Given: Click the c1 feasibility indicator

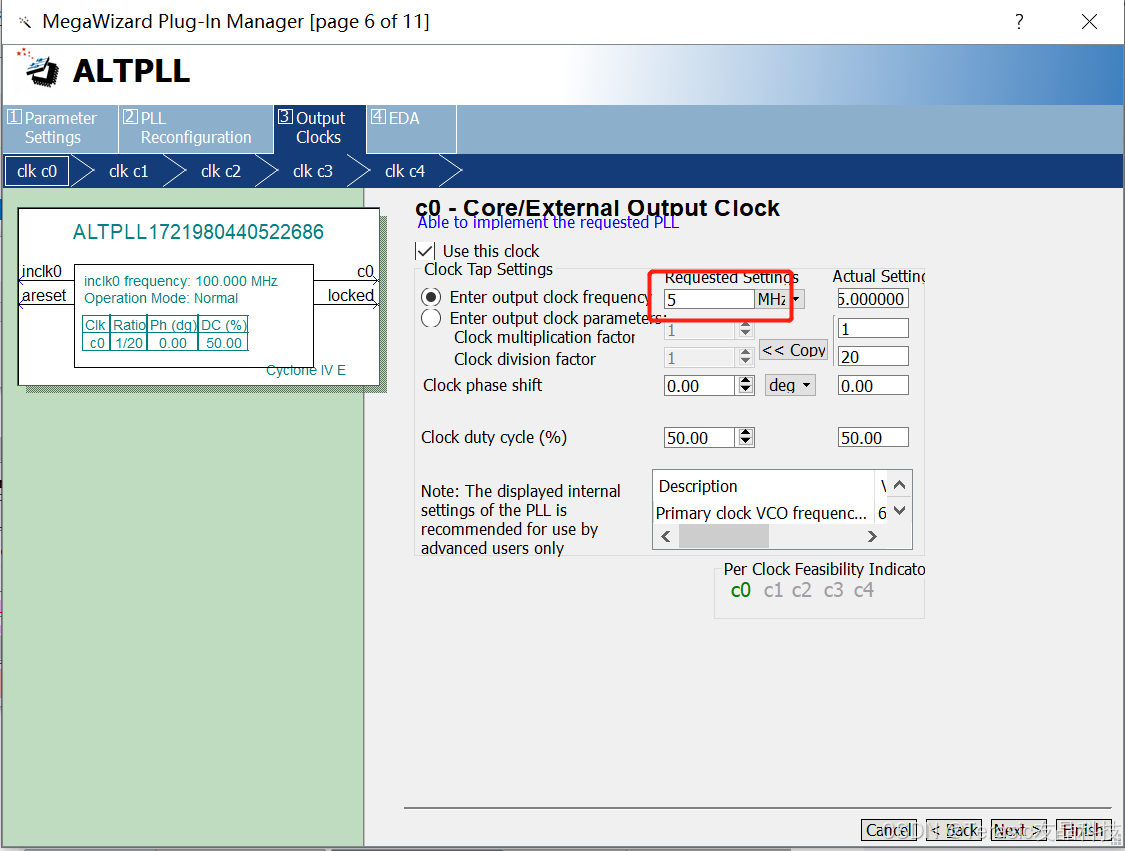Looking at the screenshot, I should [773, 591].
